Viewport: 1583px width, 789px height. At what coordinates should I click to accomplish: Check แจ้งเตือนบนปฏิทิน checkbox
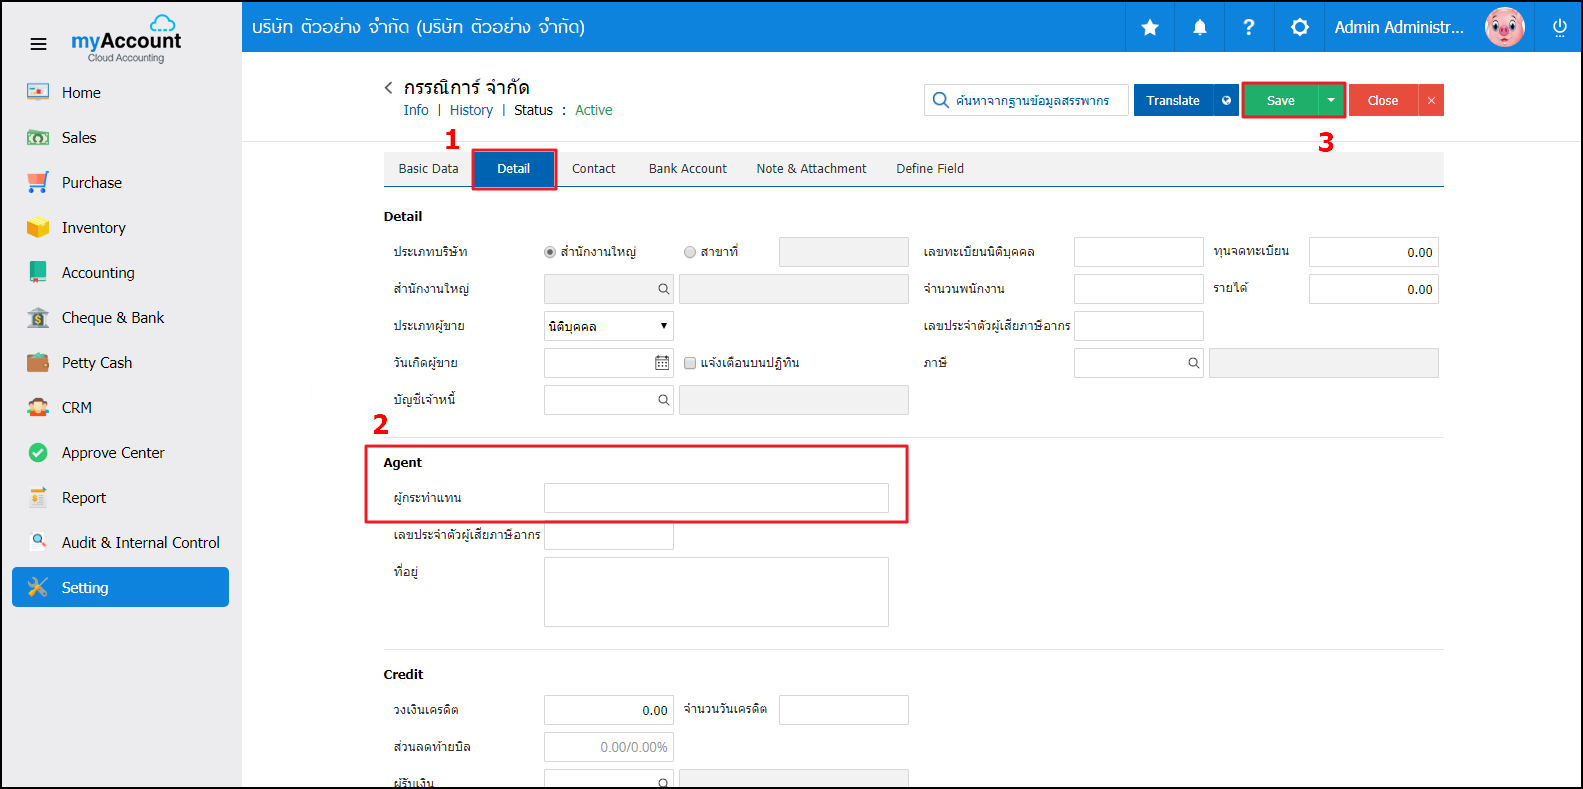690,363
